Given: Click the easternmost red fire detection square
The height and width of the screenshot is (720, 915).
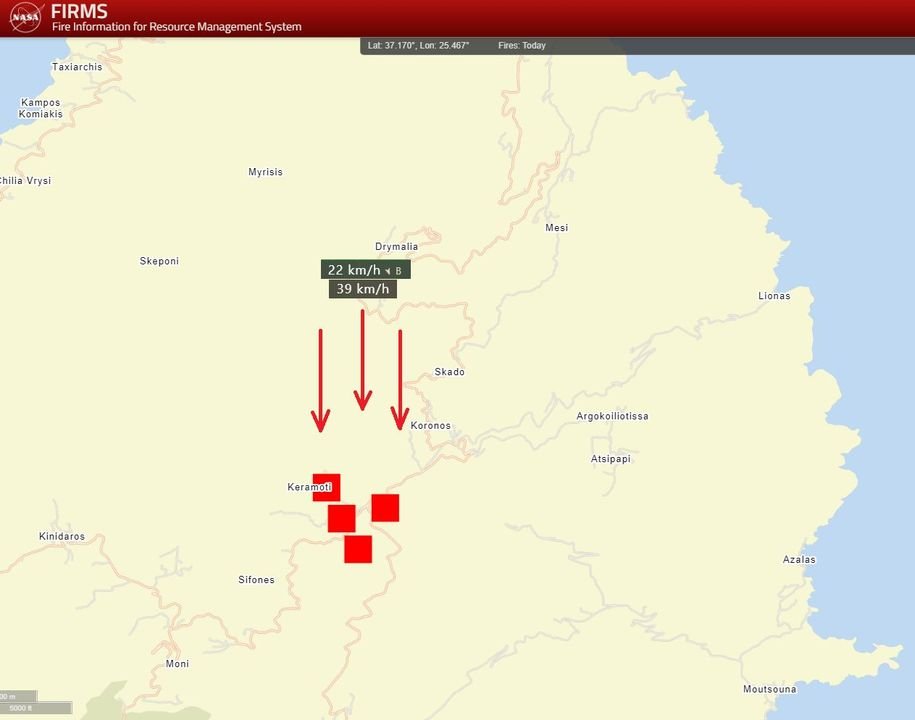Looking at the screenshot, I should (x=384, y=508).
